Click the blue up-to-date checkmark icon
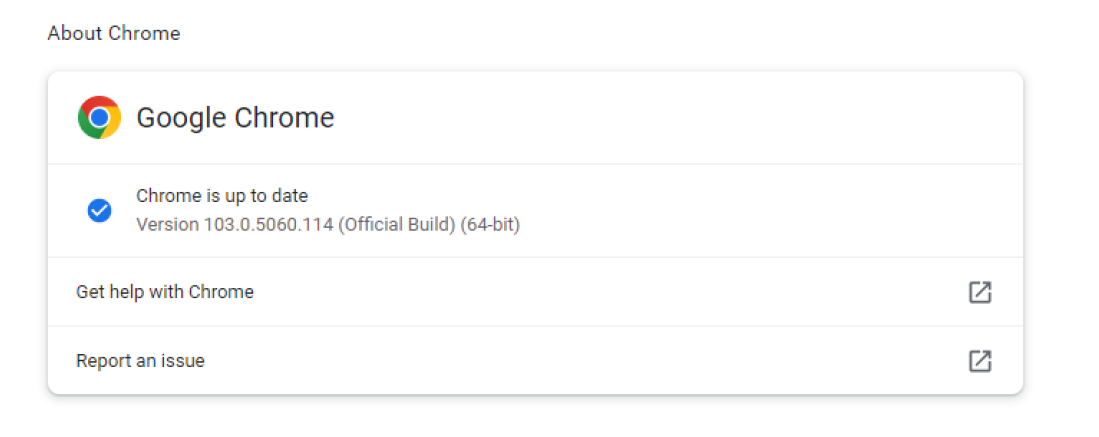 click(x=99, y=210)
